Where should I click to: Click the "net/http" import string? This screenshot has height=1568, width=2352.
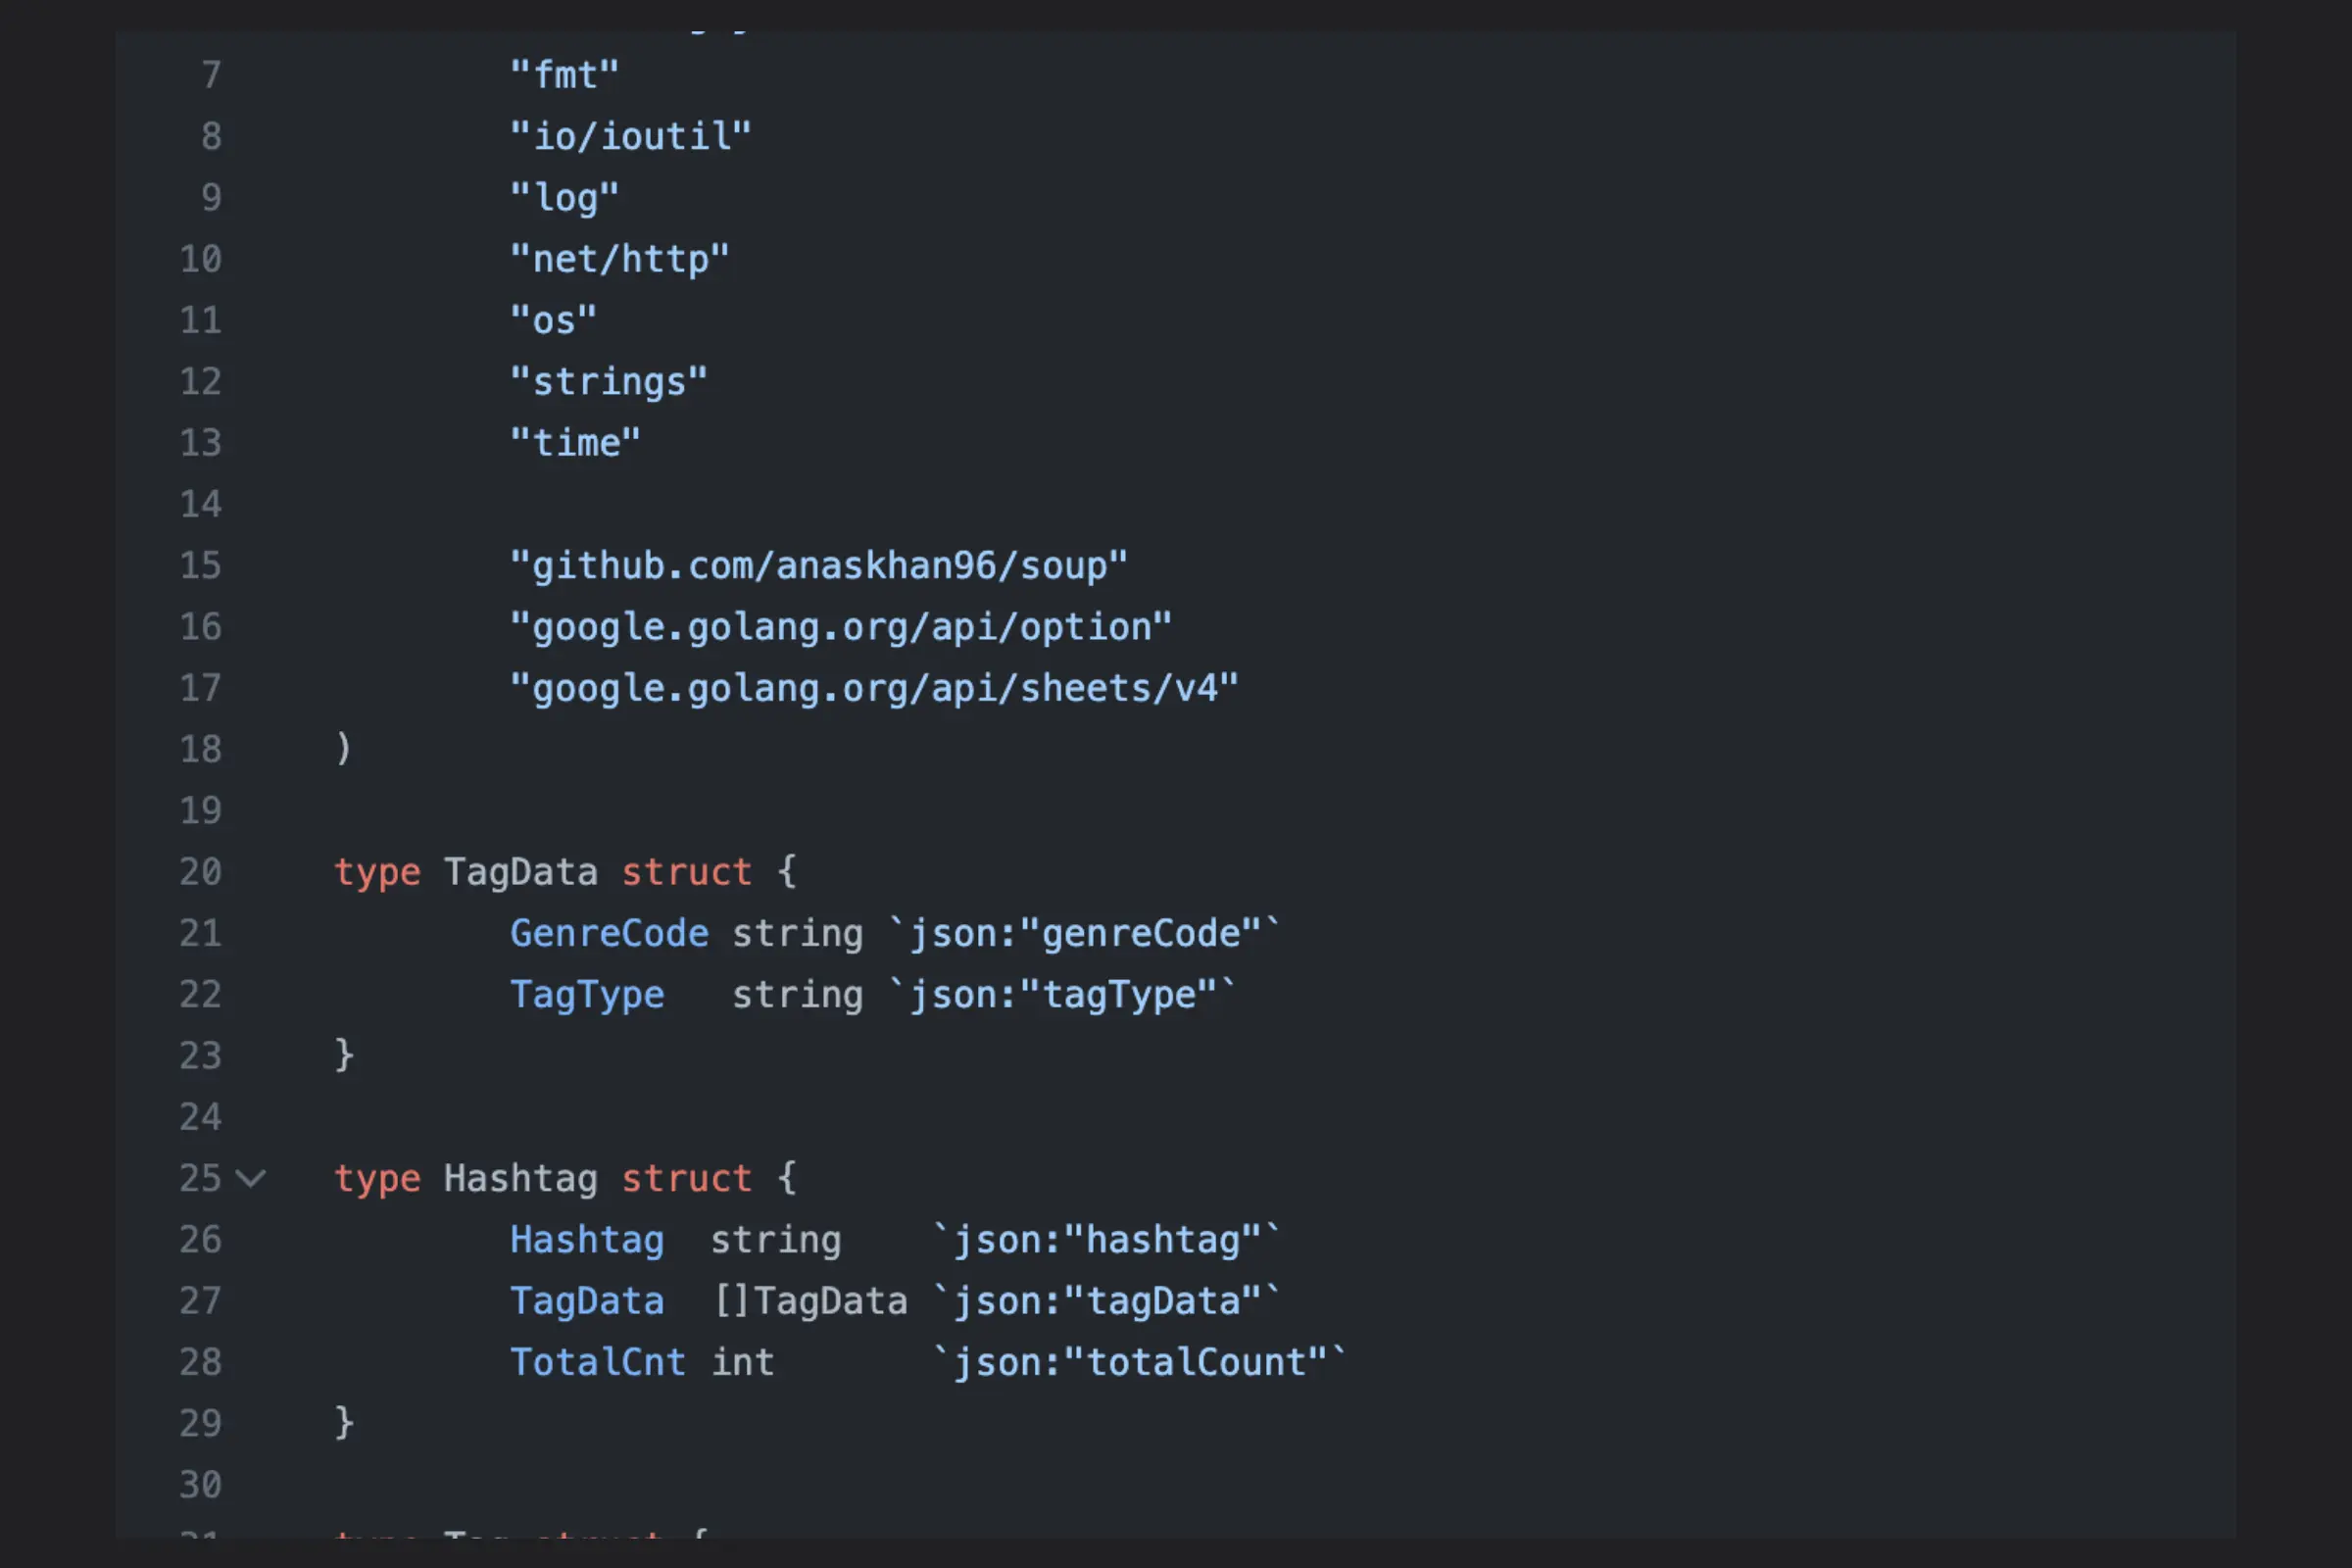coord(620,260)
